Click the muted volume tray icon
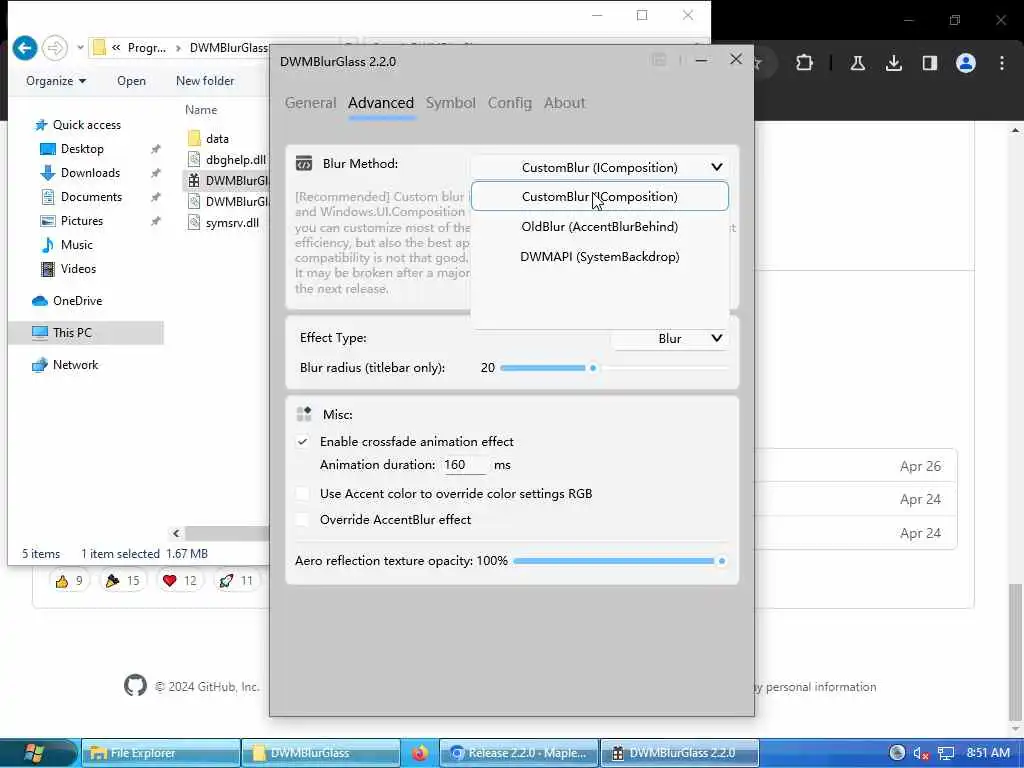The image size is (1024, 768). tap(921, 753)
